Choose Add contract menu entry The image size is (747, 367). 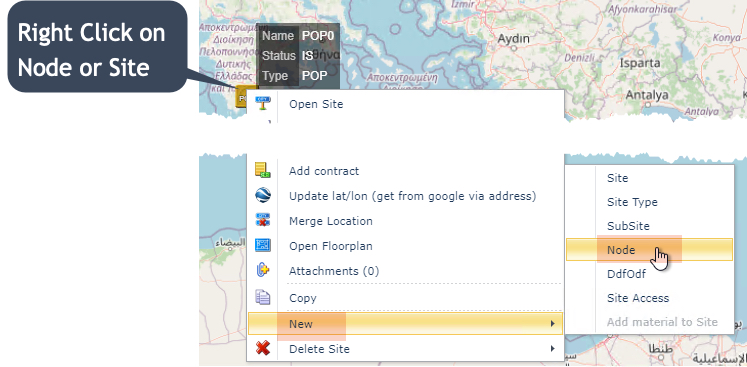tap(405, 171)
